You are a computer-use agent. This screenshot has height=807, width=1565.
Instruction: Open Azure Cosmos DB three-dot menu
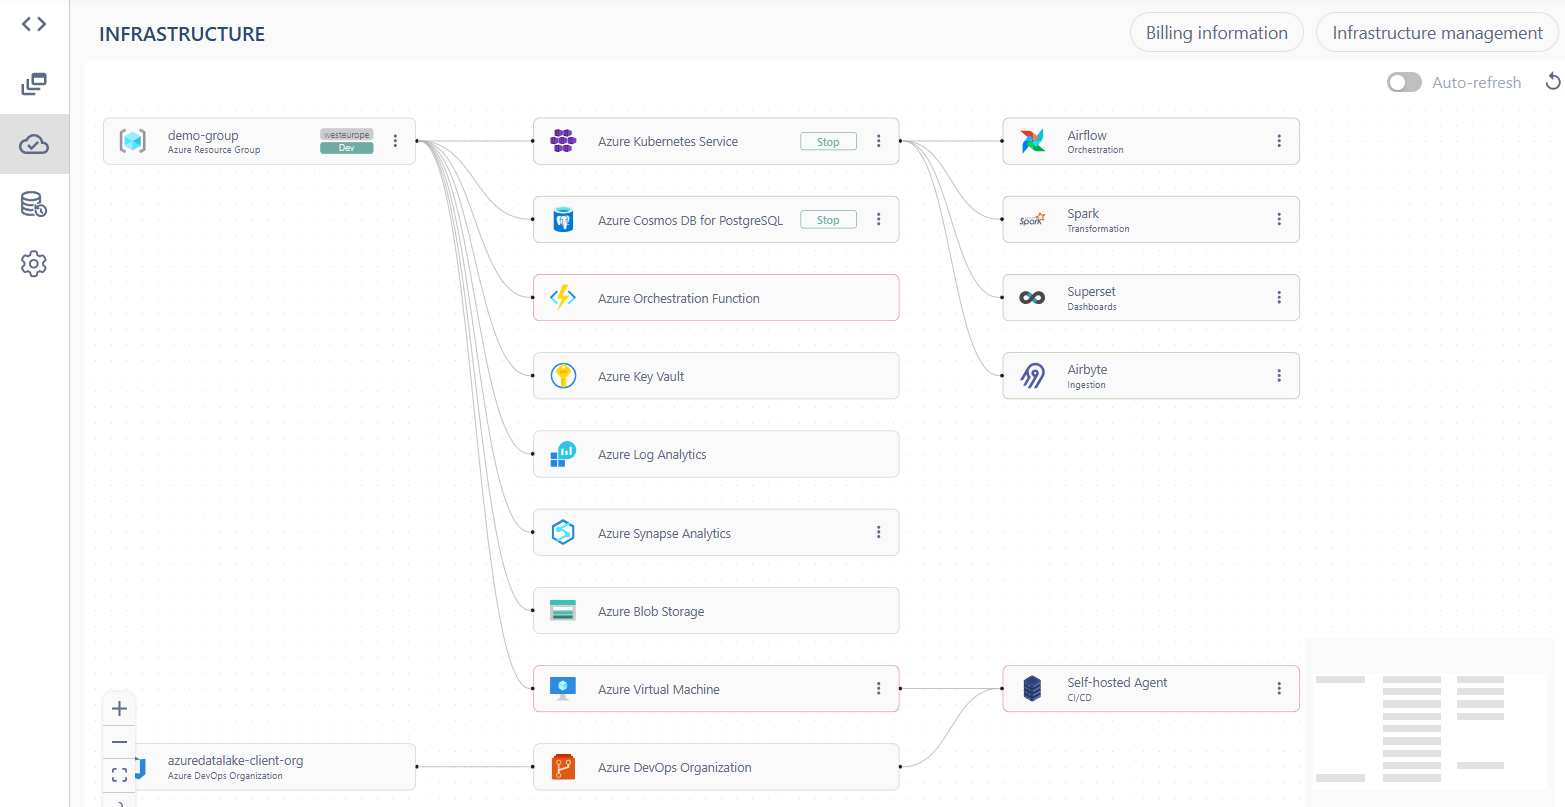(879, 220)
